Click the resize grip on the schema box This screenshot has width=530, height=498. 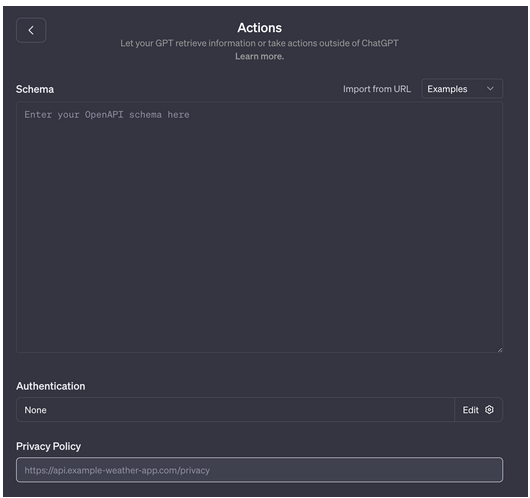pyautogui.click(x=500, y=350)
